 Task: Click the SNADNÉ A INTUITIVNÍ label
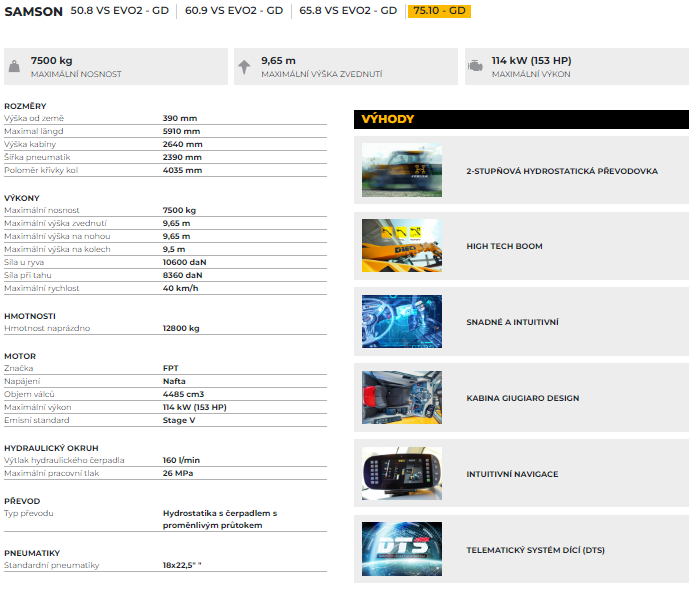[512, 322]
